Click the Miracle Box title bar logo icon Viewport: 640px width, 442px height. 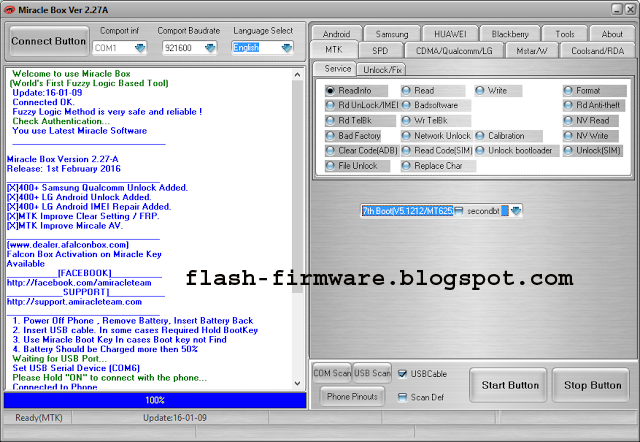coord(9,10)
